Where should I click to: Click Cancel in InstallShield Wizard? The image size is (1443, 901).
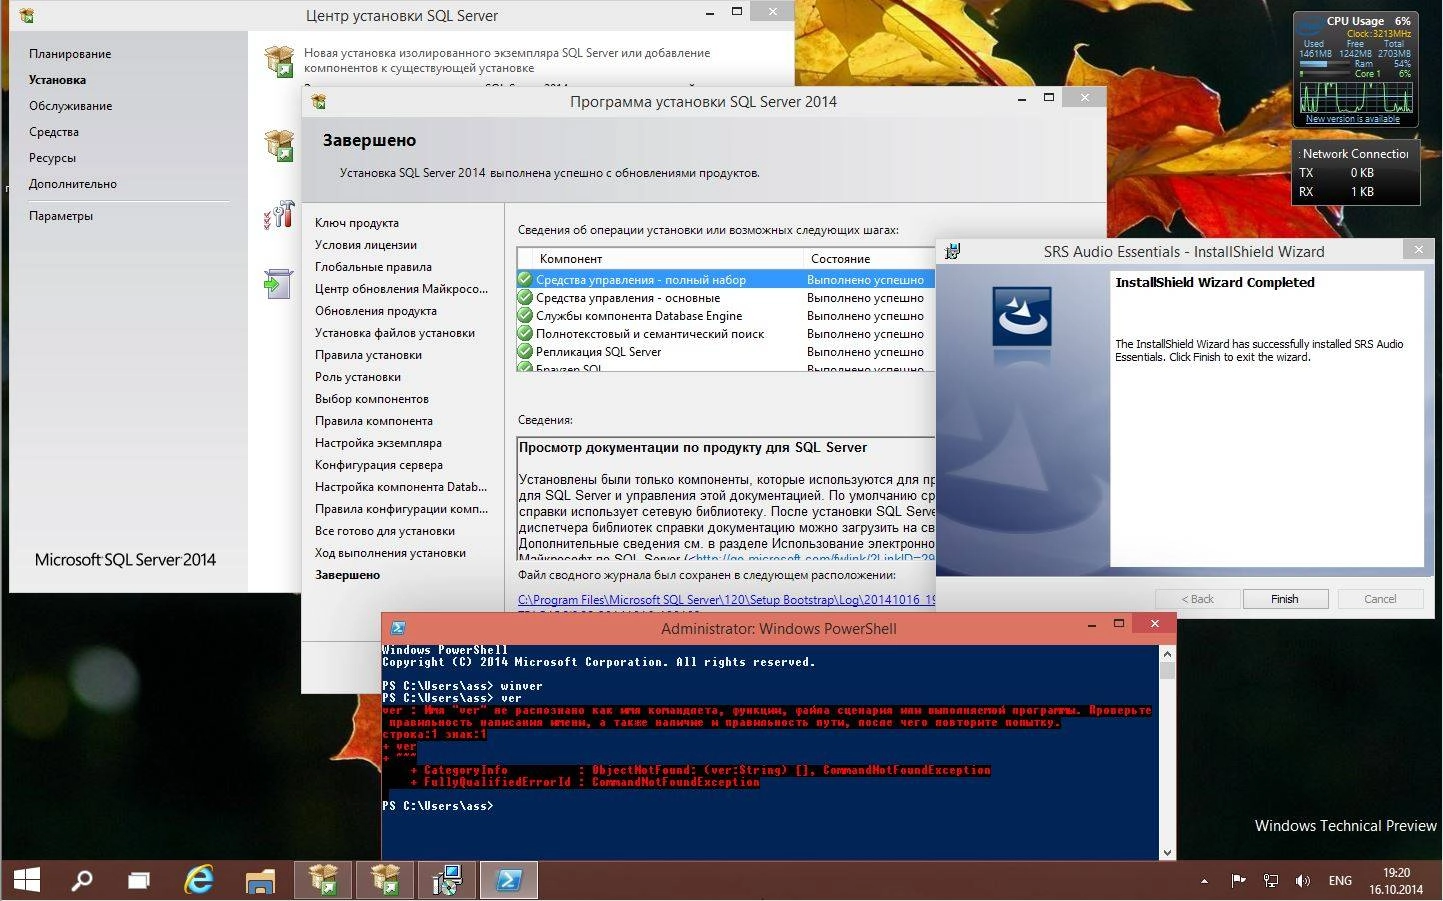click(1380, 599)
